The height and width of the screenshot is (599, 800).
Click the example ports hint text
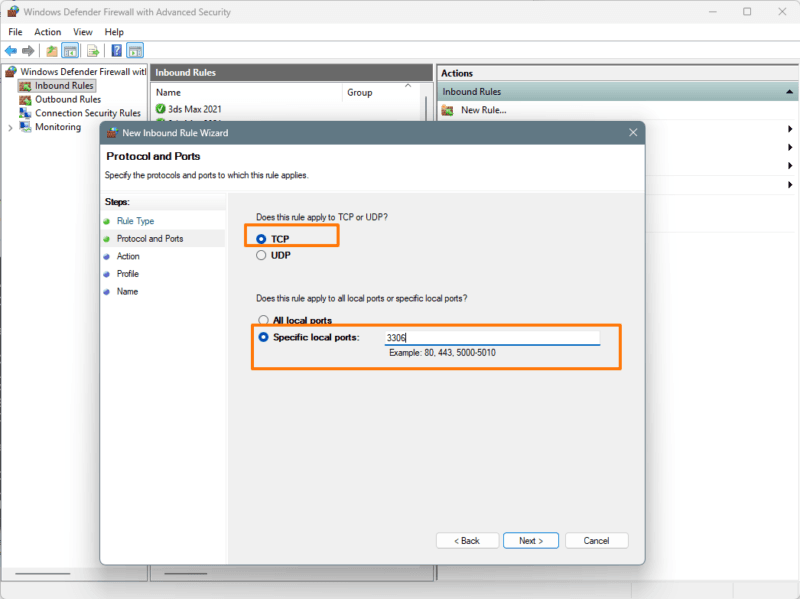pos(442,353)
